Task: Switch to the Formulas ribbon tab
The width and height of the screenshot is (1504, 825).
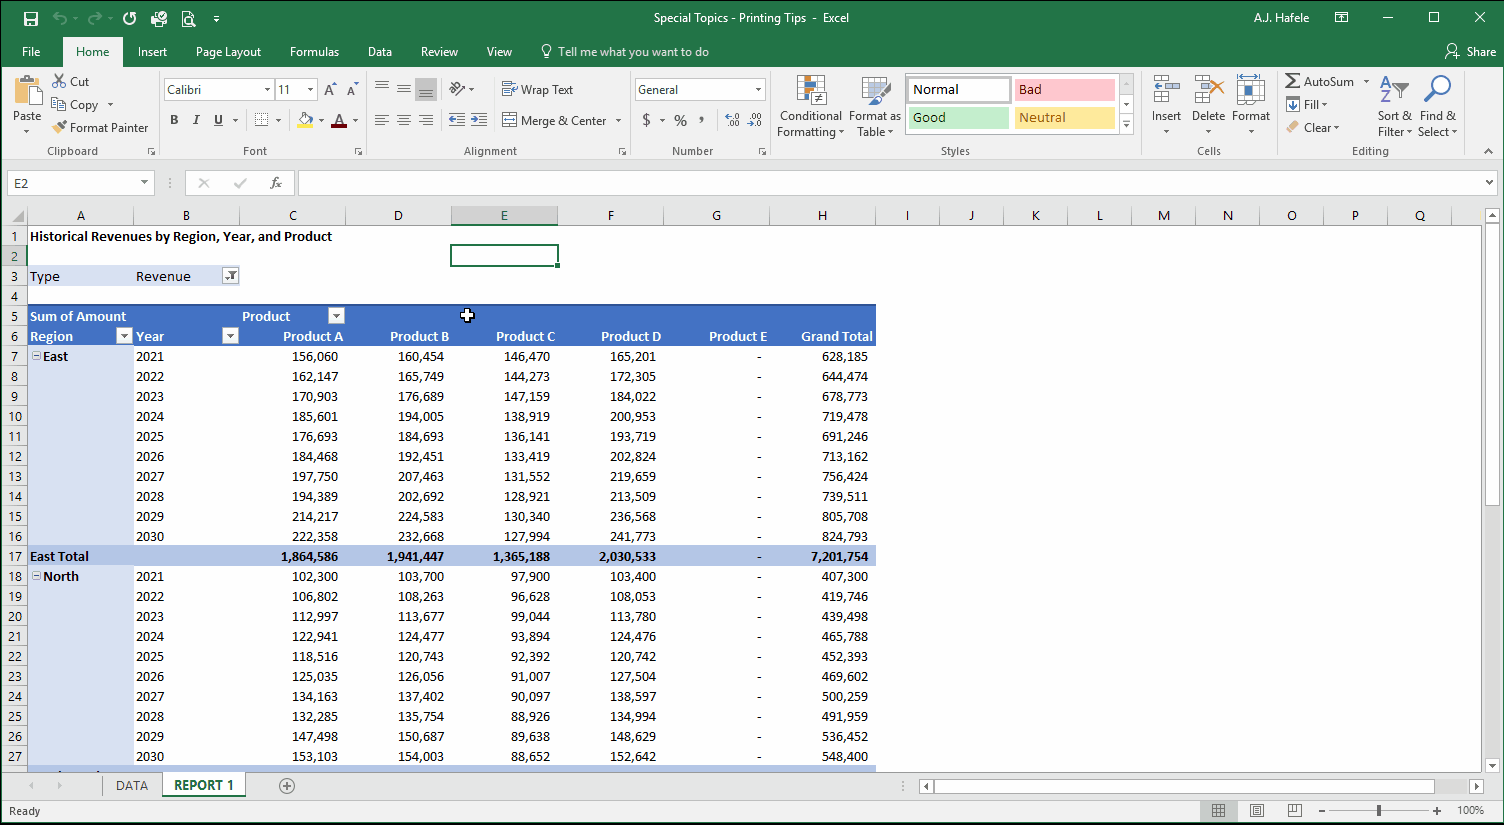Action: [x=314, y=52]
